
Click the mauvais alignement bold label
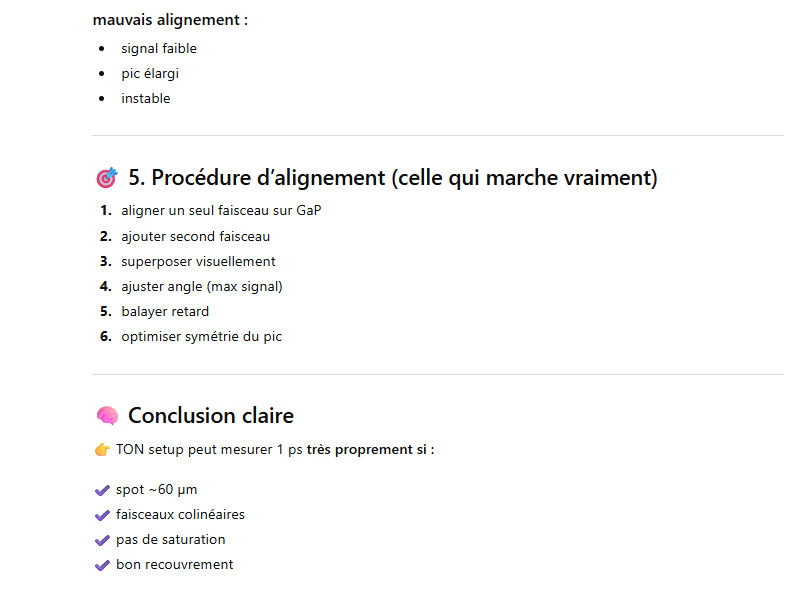[170, 20]
